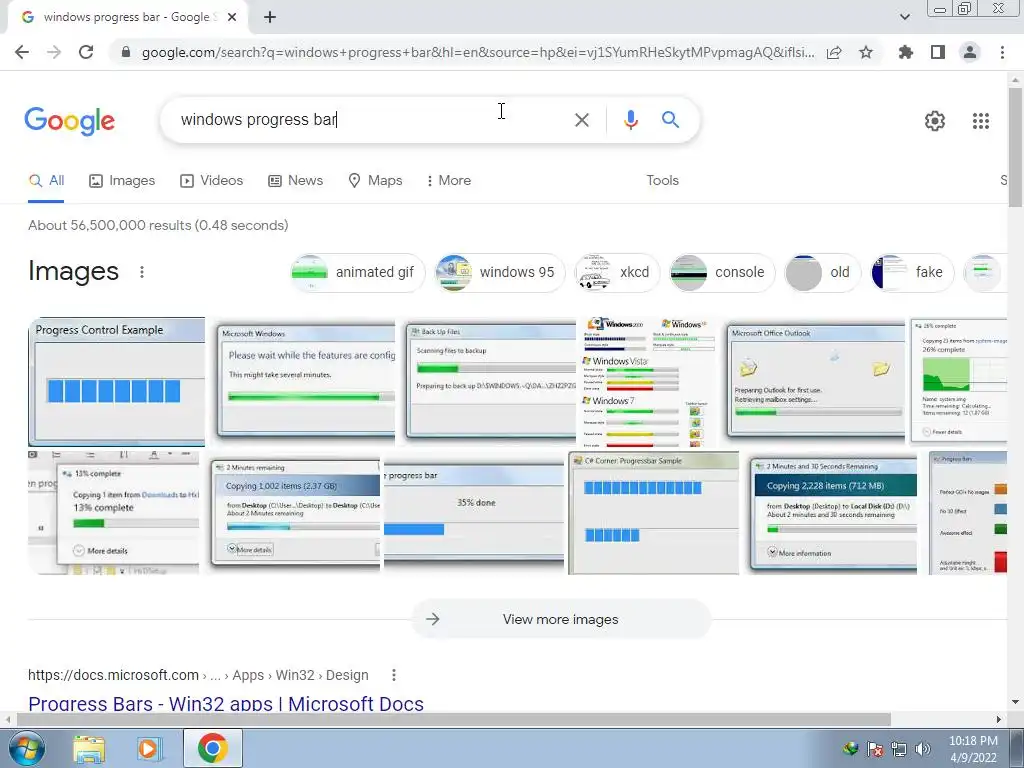This screenshot has width=1024, height=768.
Task: Open Progress Control Example image
Action: (116, 381)
